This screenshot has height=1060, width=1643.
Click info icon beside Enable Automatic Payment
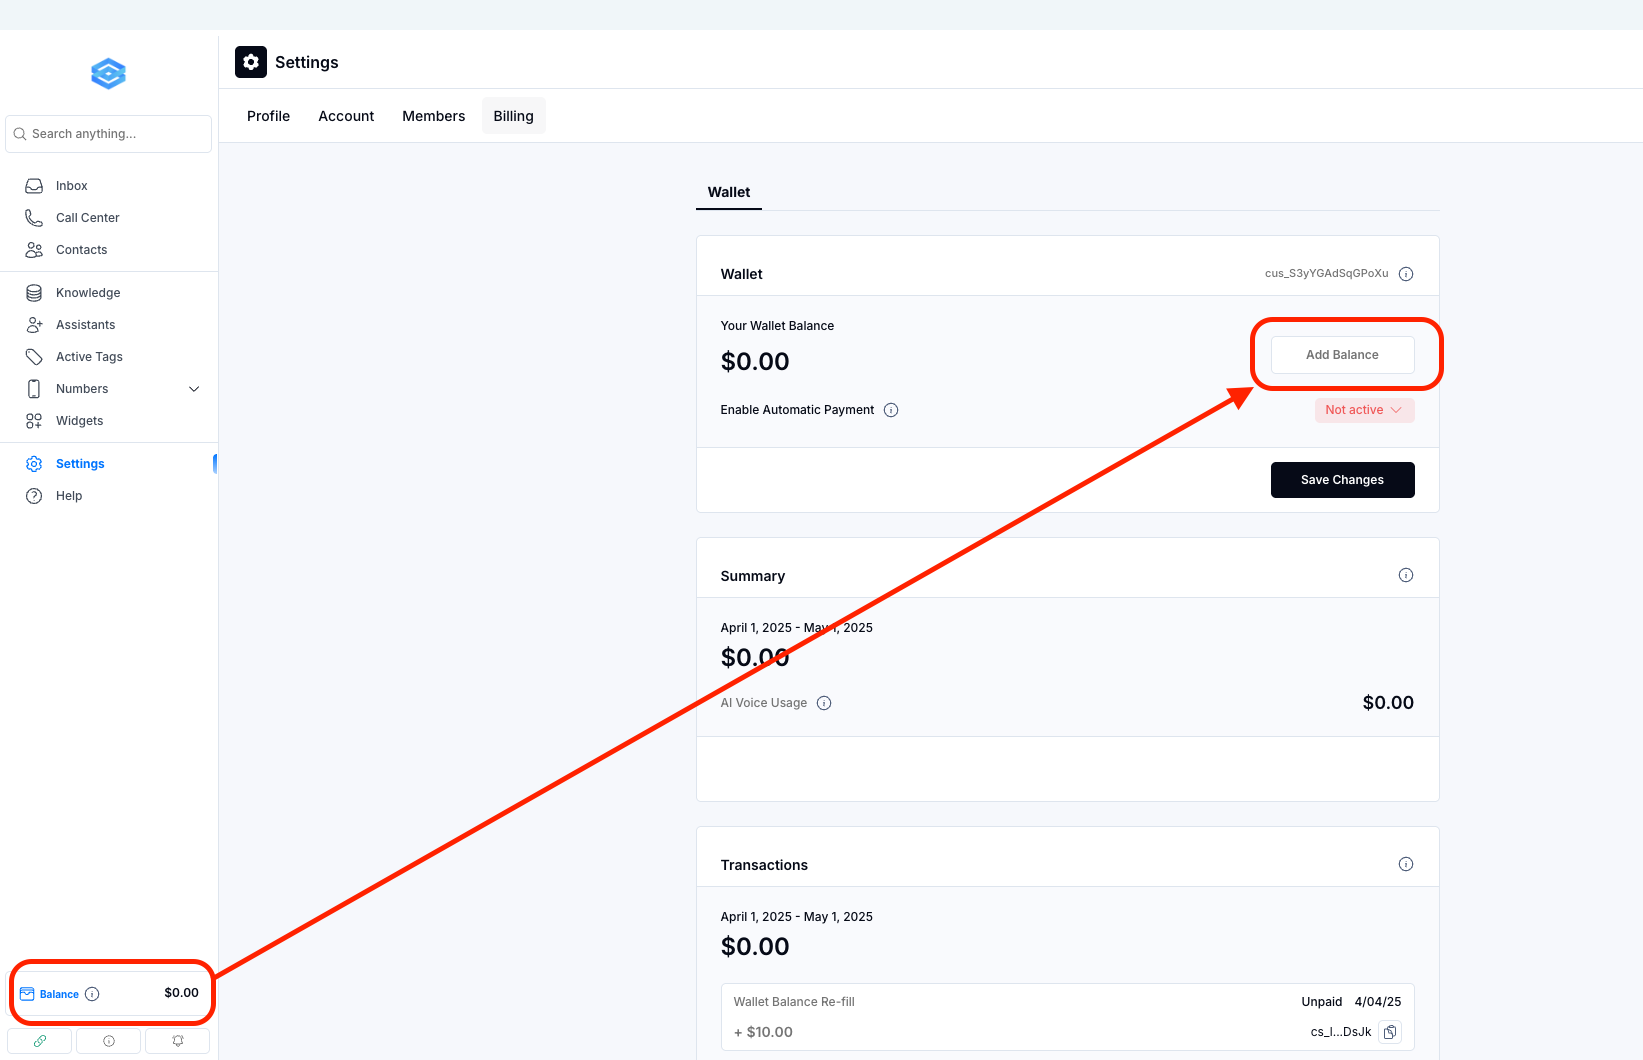(891, 410)
